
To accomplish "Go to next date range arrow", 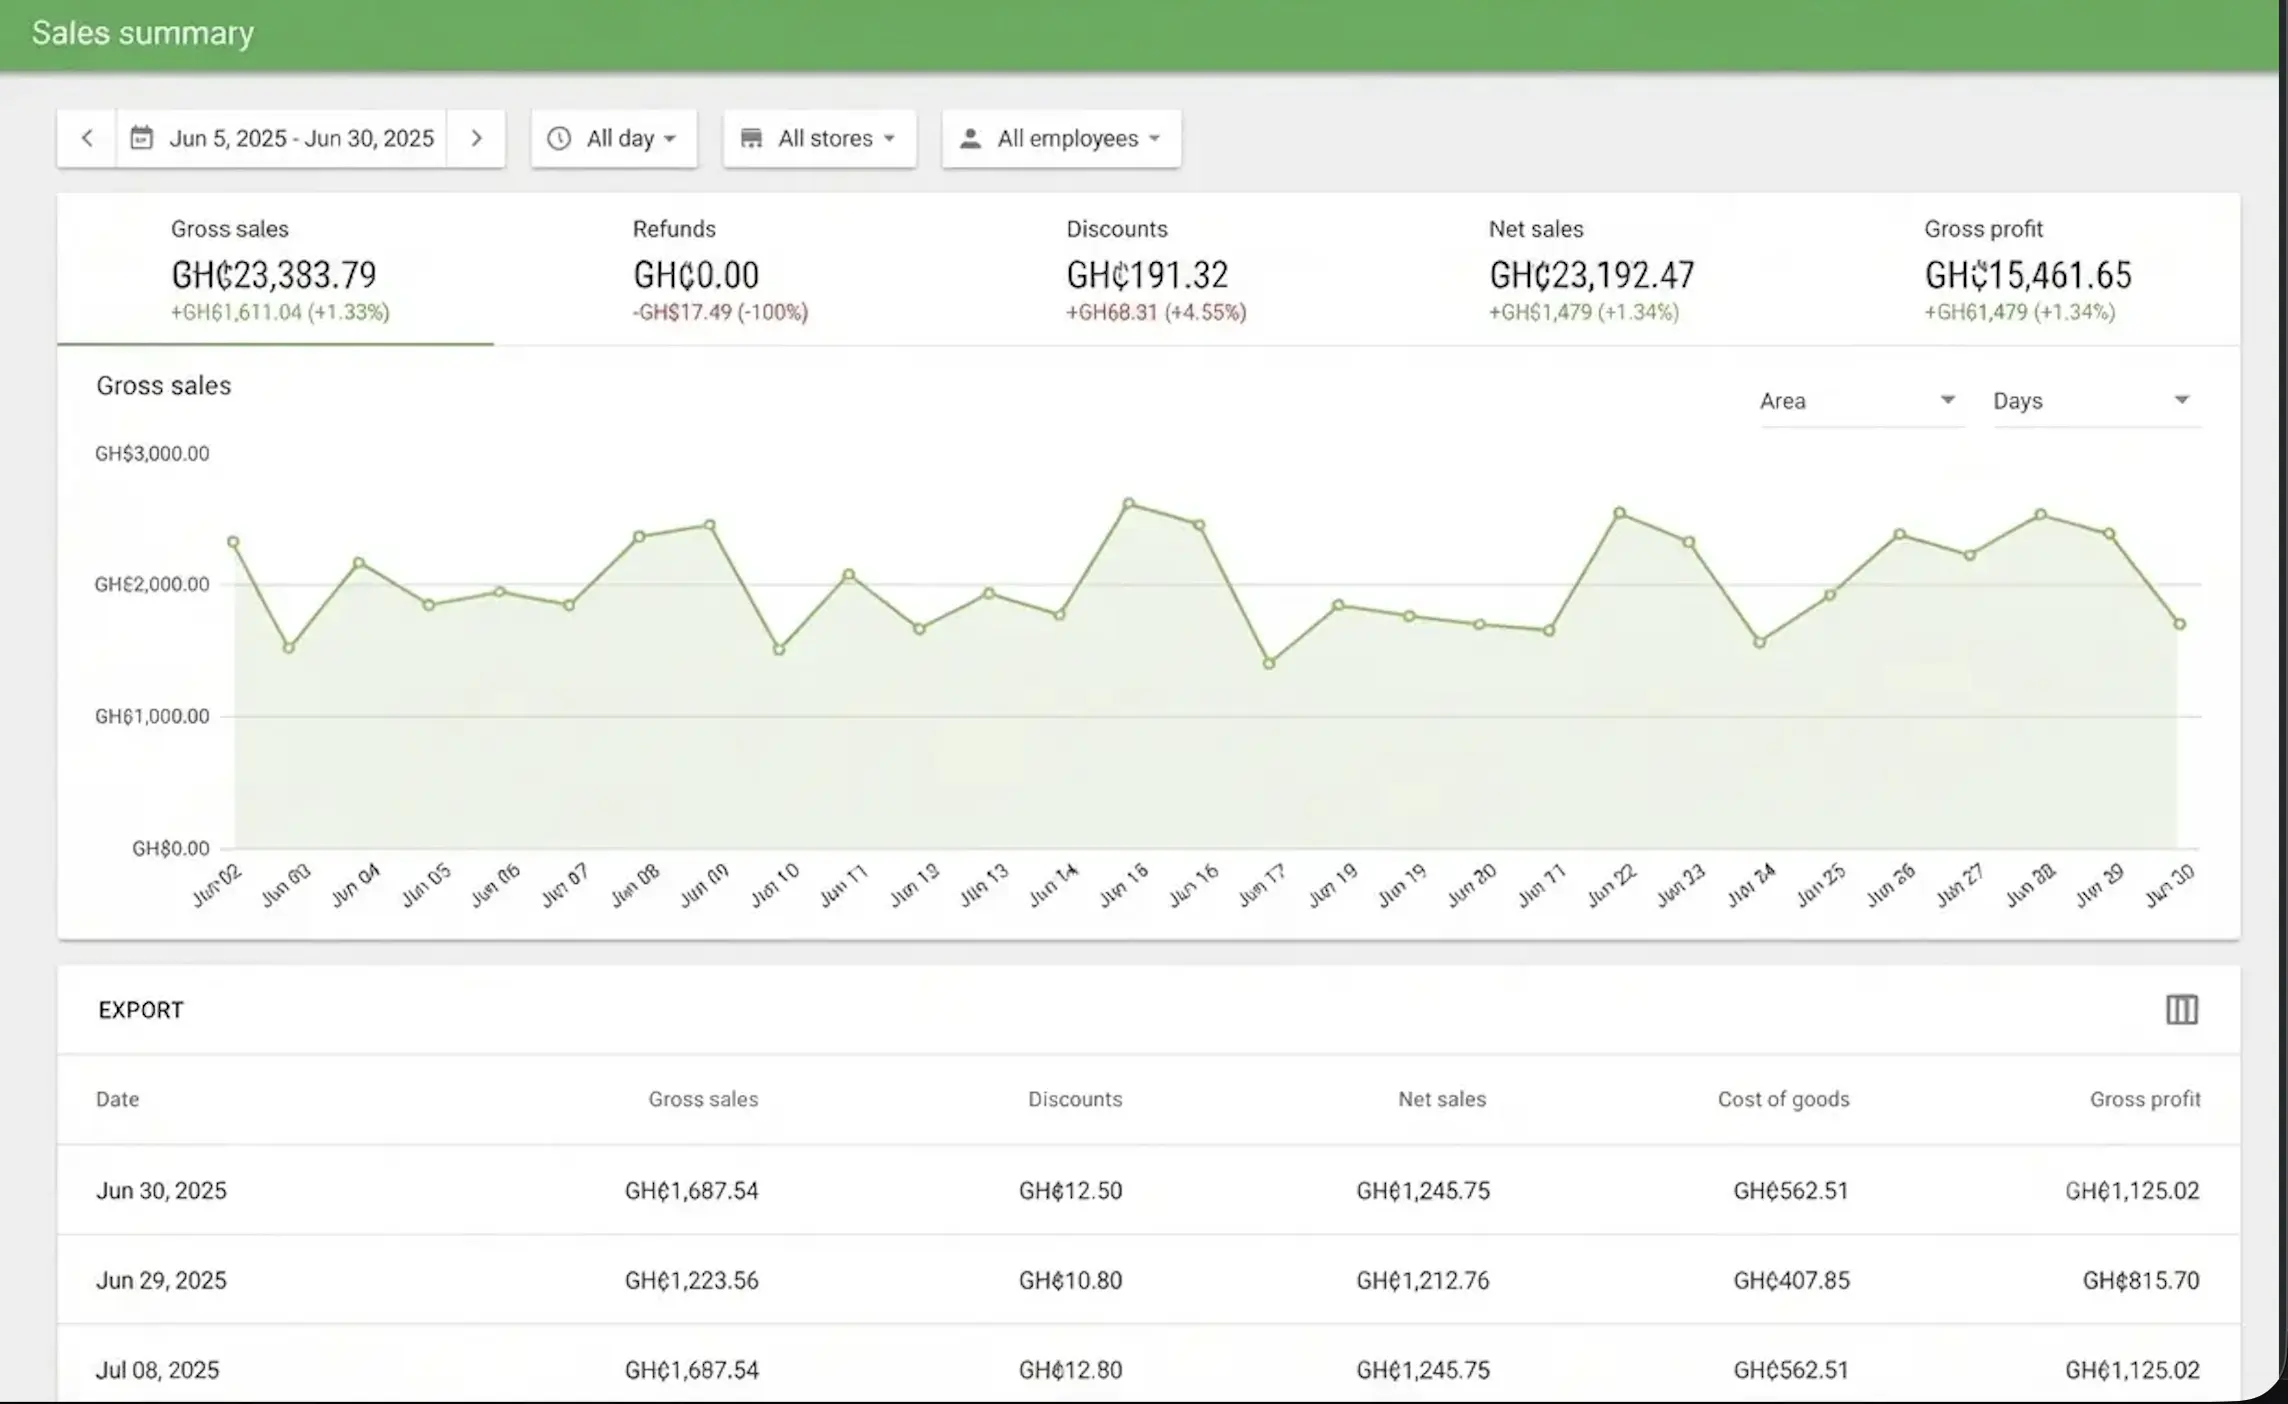I will pos(476,138).
